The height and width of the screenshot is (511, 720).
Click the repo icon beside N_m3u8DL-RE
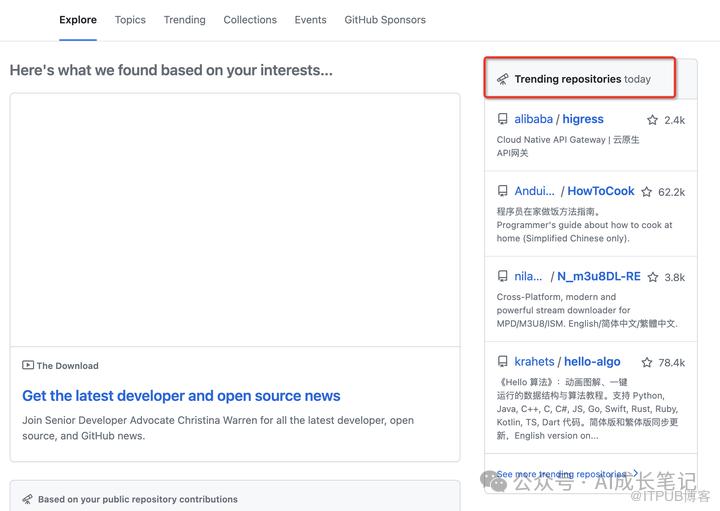pos(503,276)
